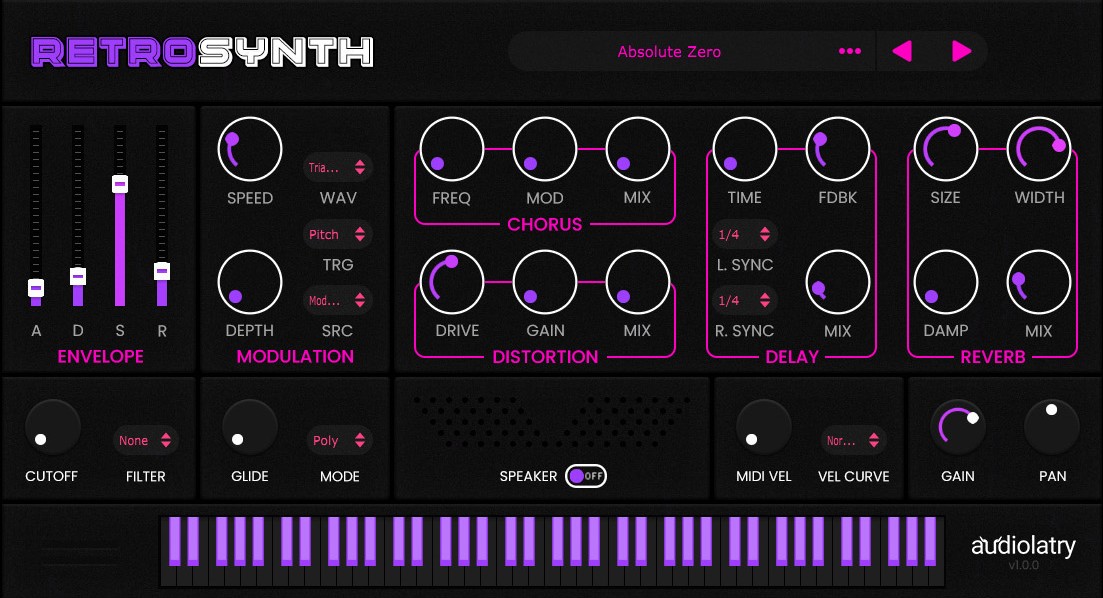Click the Distortion DRIVE knob
The height and width of the screenshot is (598, 1103).
pyautogui.click(x=452, y=282)
